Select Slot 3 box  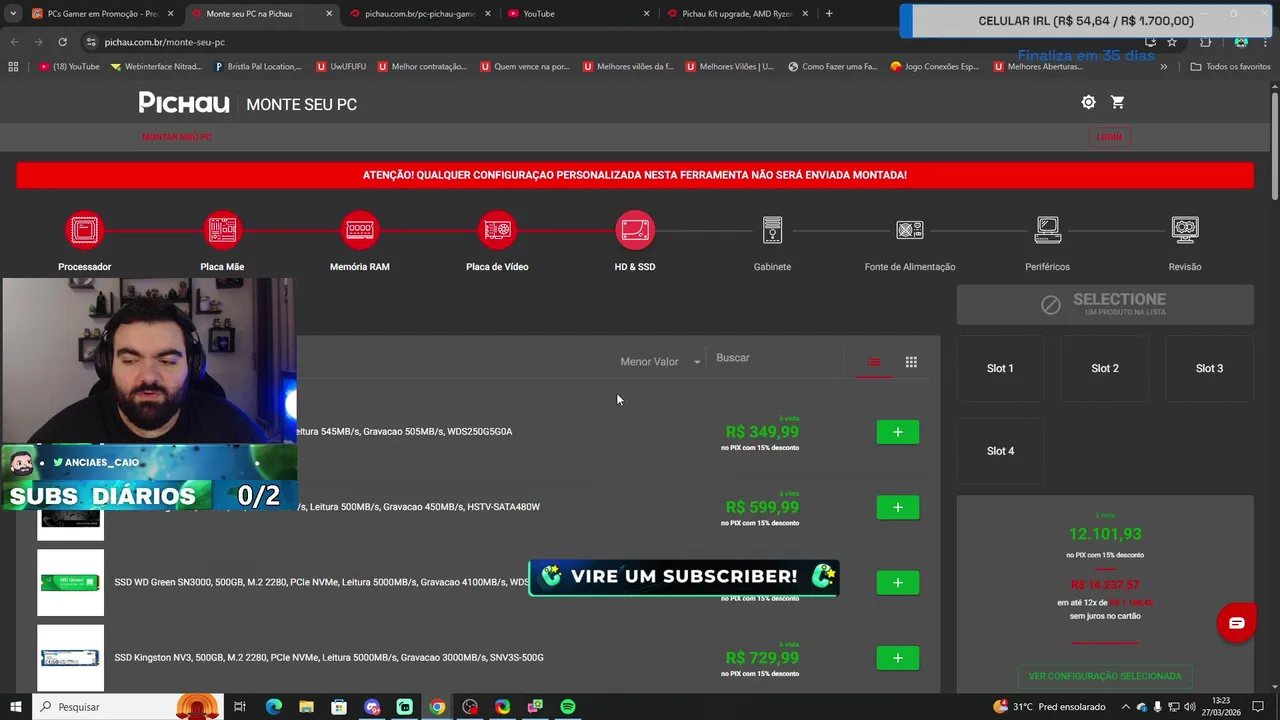(1209, 368)
